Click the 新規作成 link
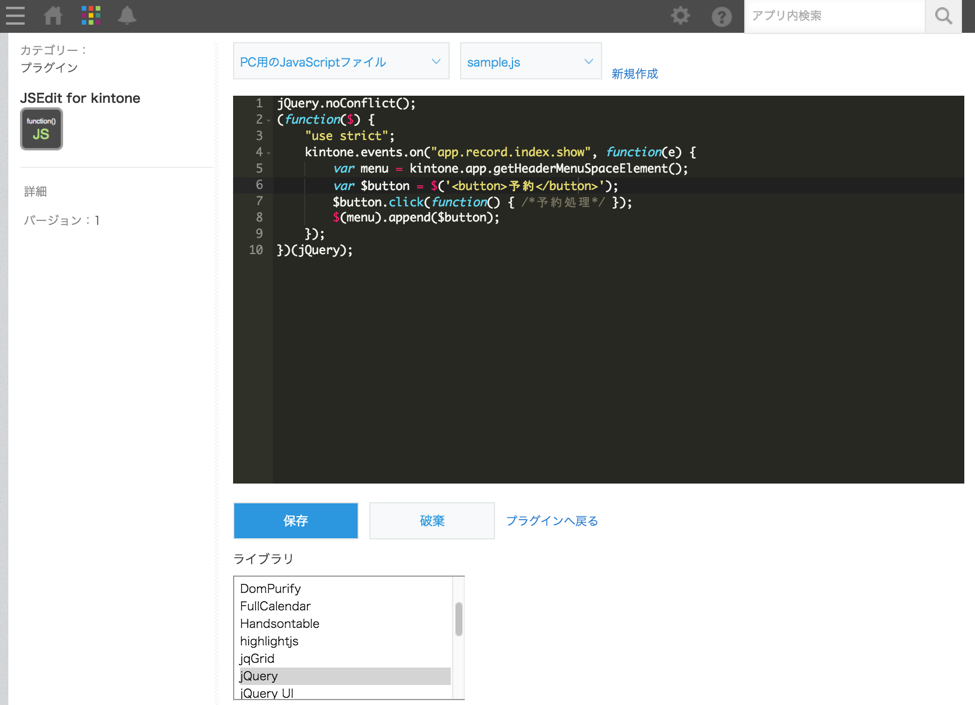 [634, 74]
